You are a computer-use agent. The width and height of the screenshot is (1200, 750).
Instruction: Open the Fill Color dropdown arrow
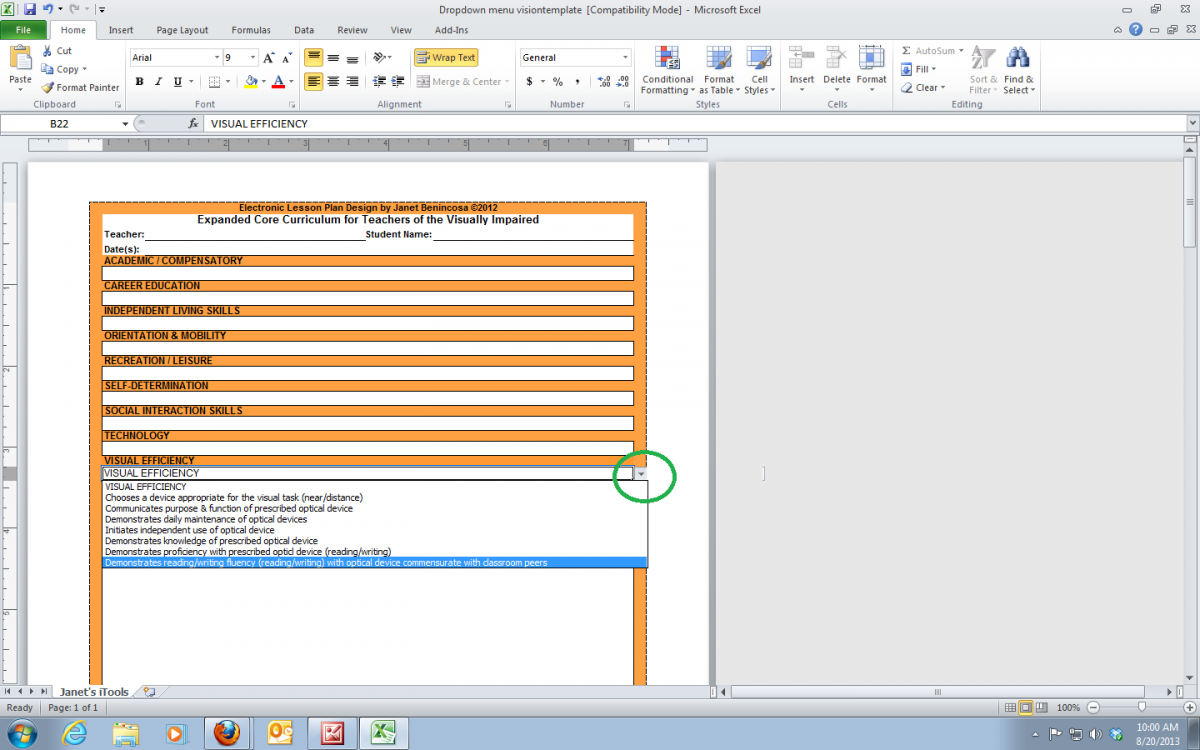(262, 81)
